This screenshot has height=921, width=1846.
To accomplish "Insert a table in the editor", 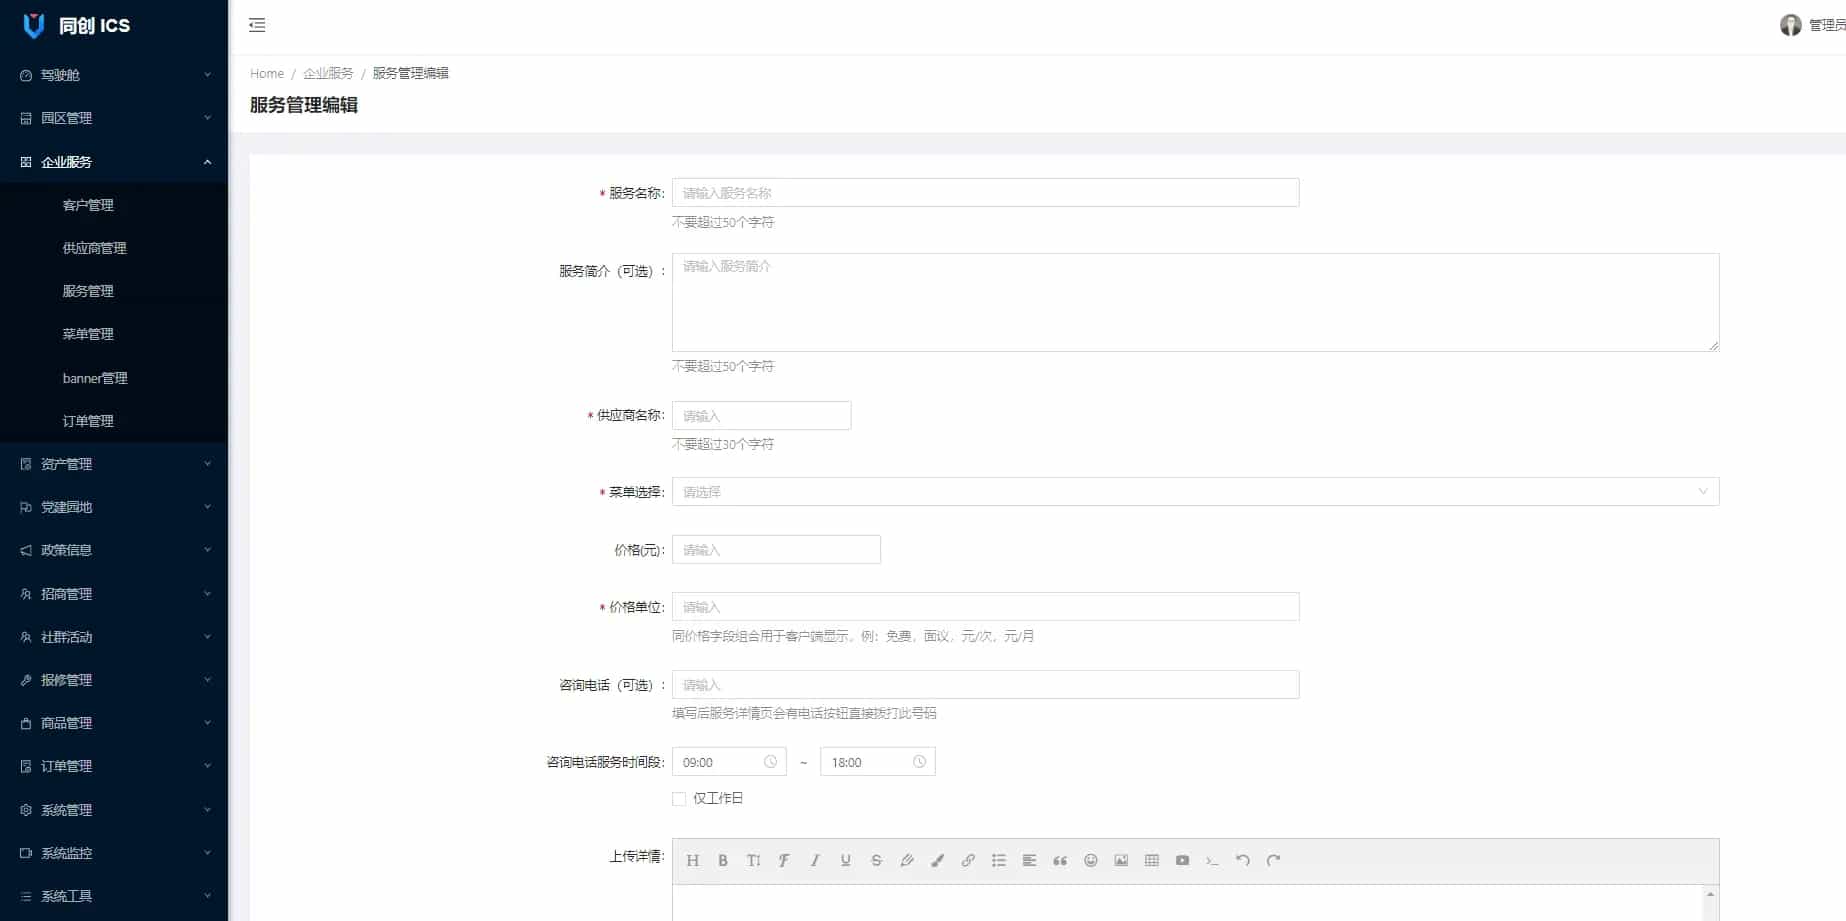I will [1152, 860].
